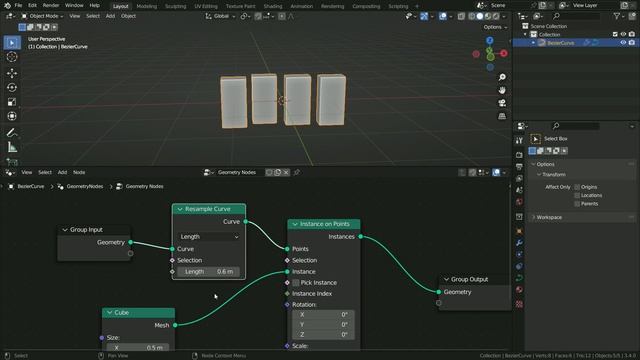
Task: Disable BezierCurve in renders camera icon
Action: coord(632,42)
